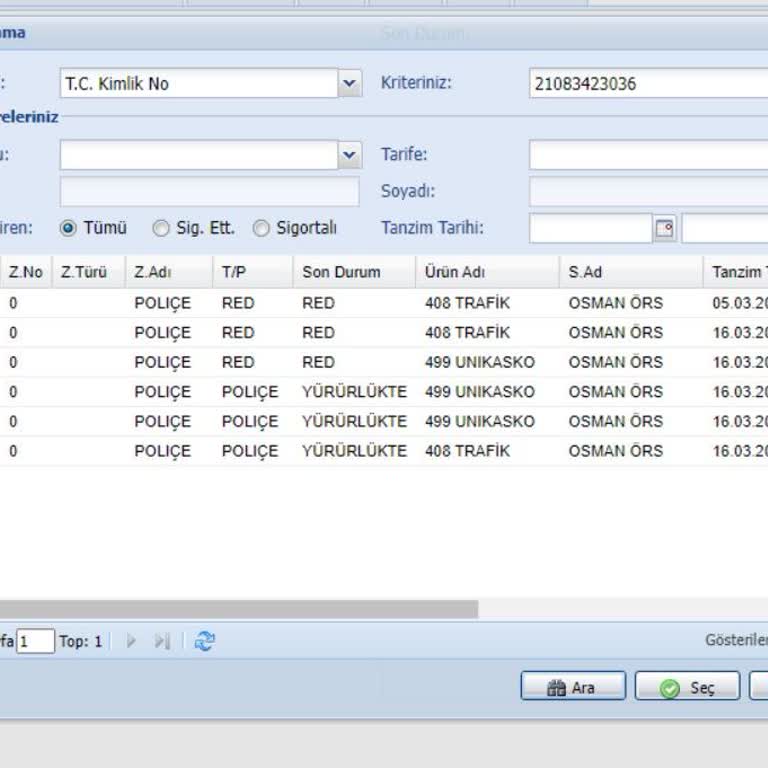
Task: Open the empty dropdown left of Tarife
Action: point(349,155)
